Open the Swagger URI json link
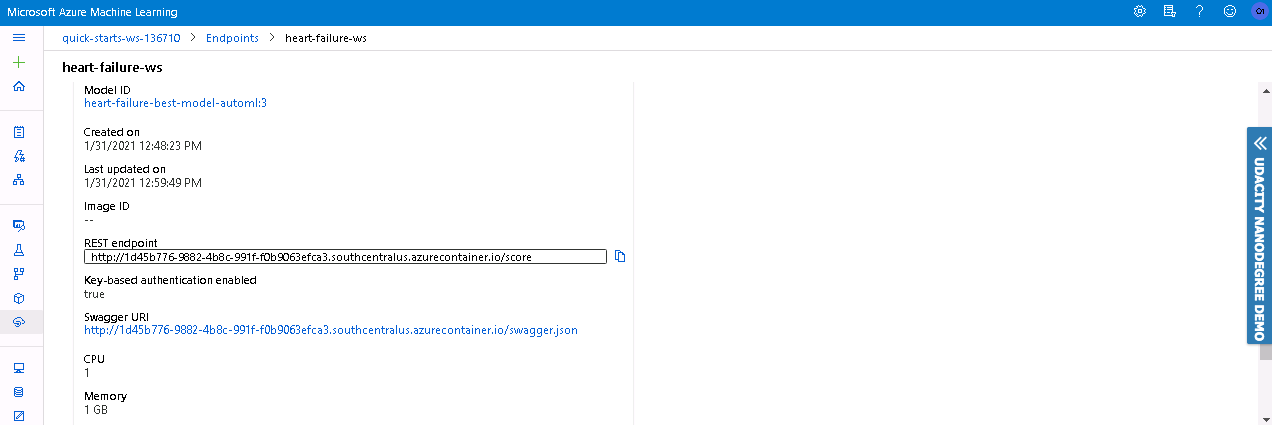 tap(331, 330)
